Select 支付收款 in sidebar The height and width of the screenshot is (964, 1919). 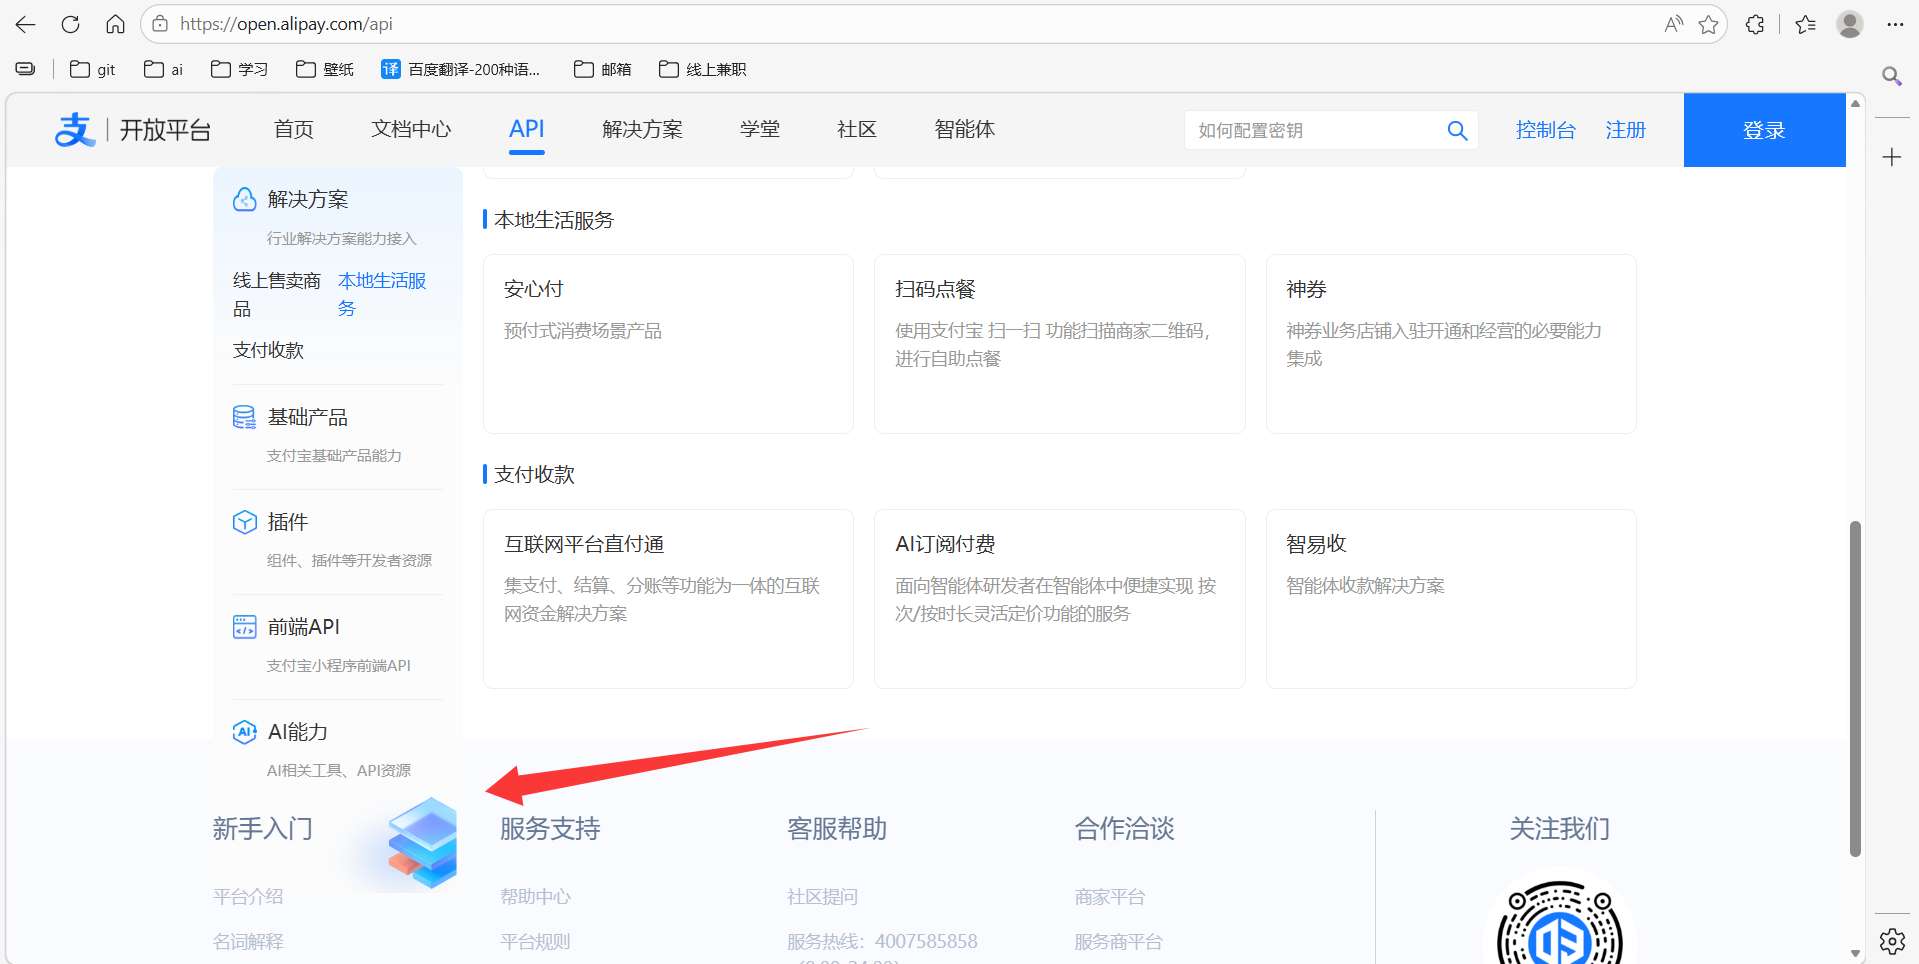268,350
